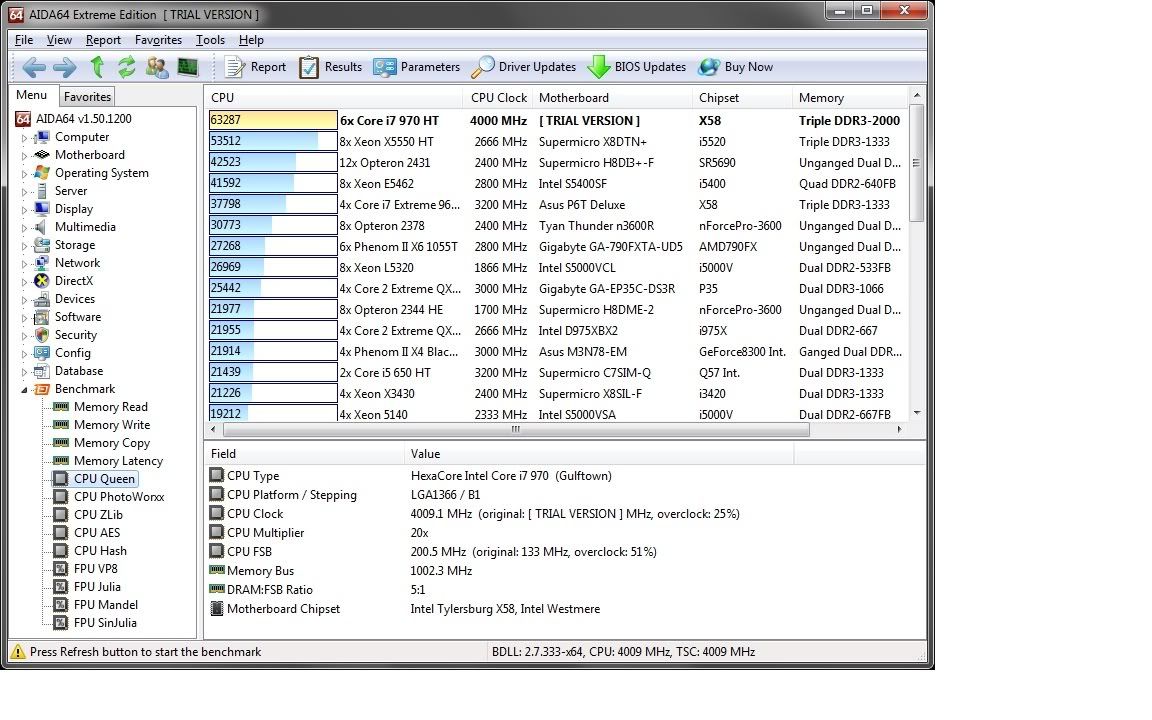This screenshot has width=1152, height=720.
Task: Switch to the Menu tab in sidebar
Action: [x=32, y=95]
